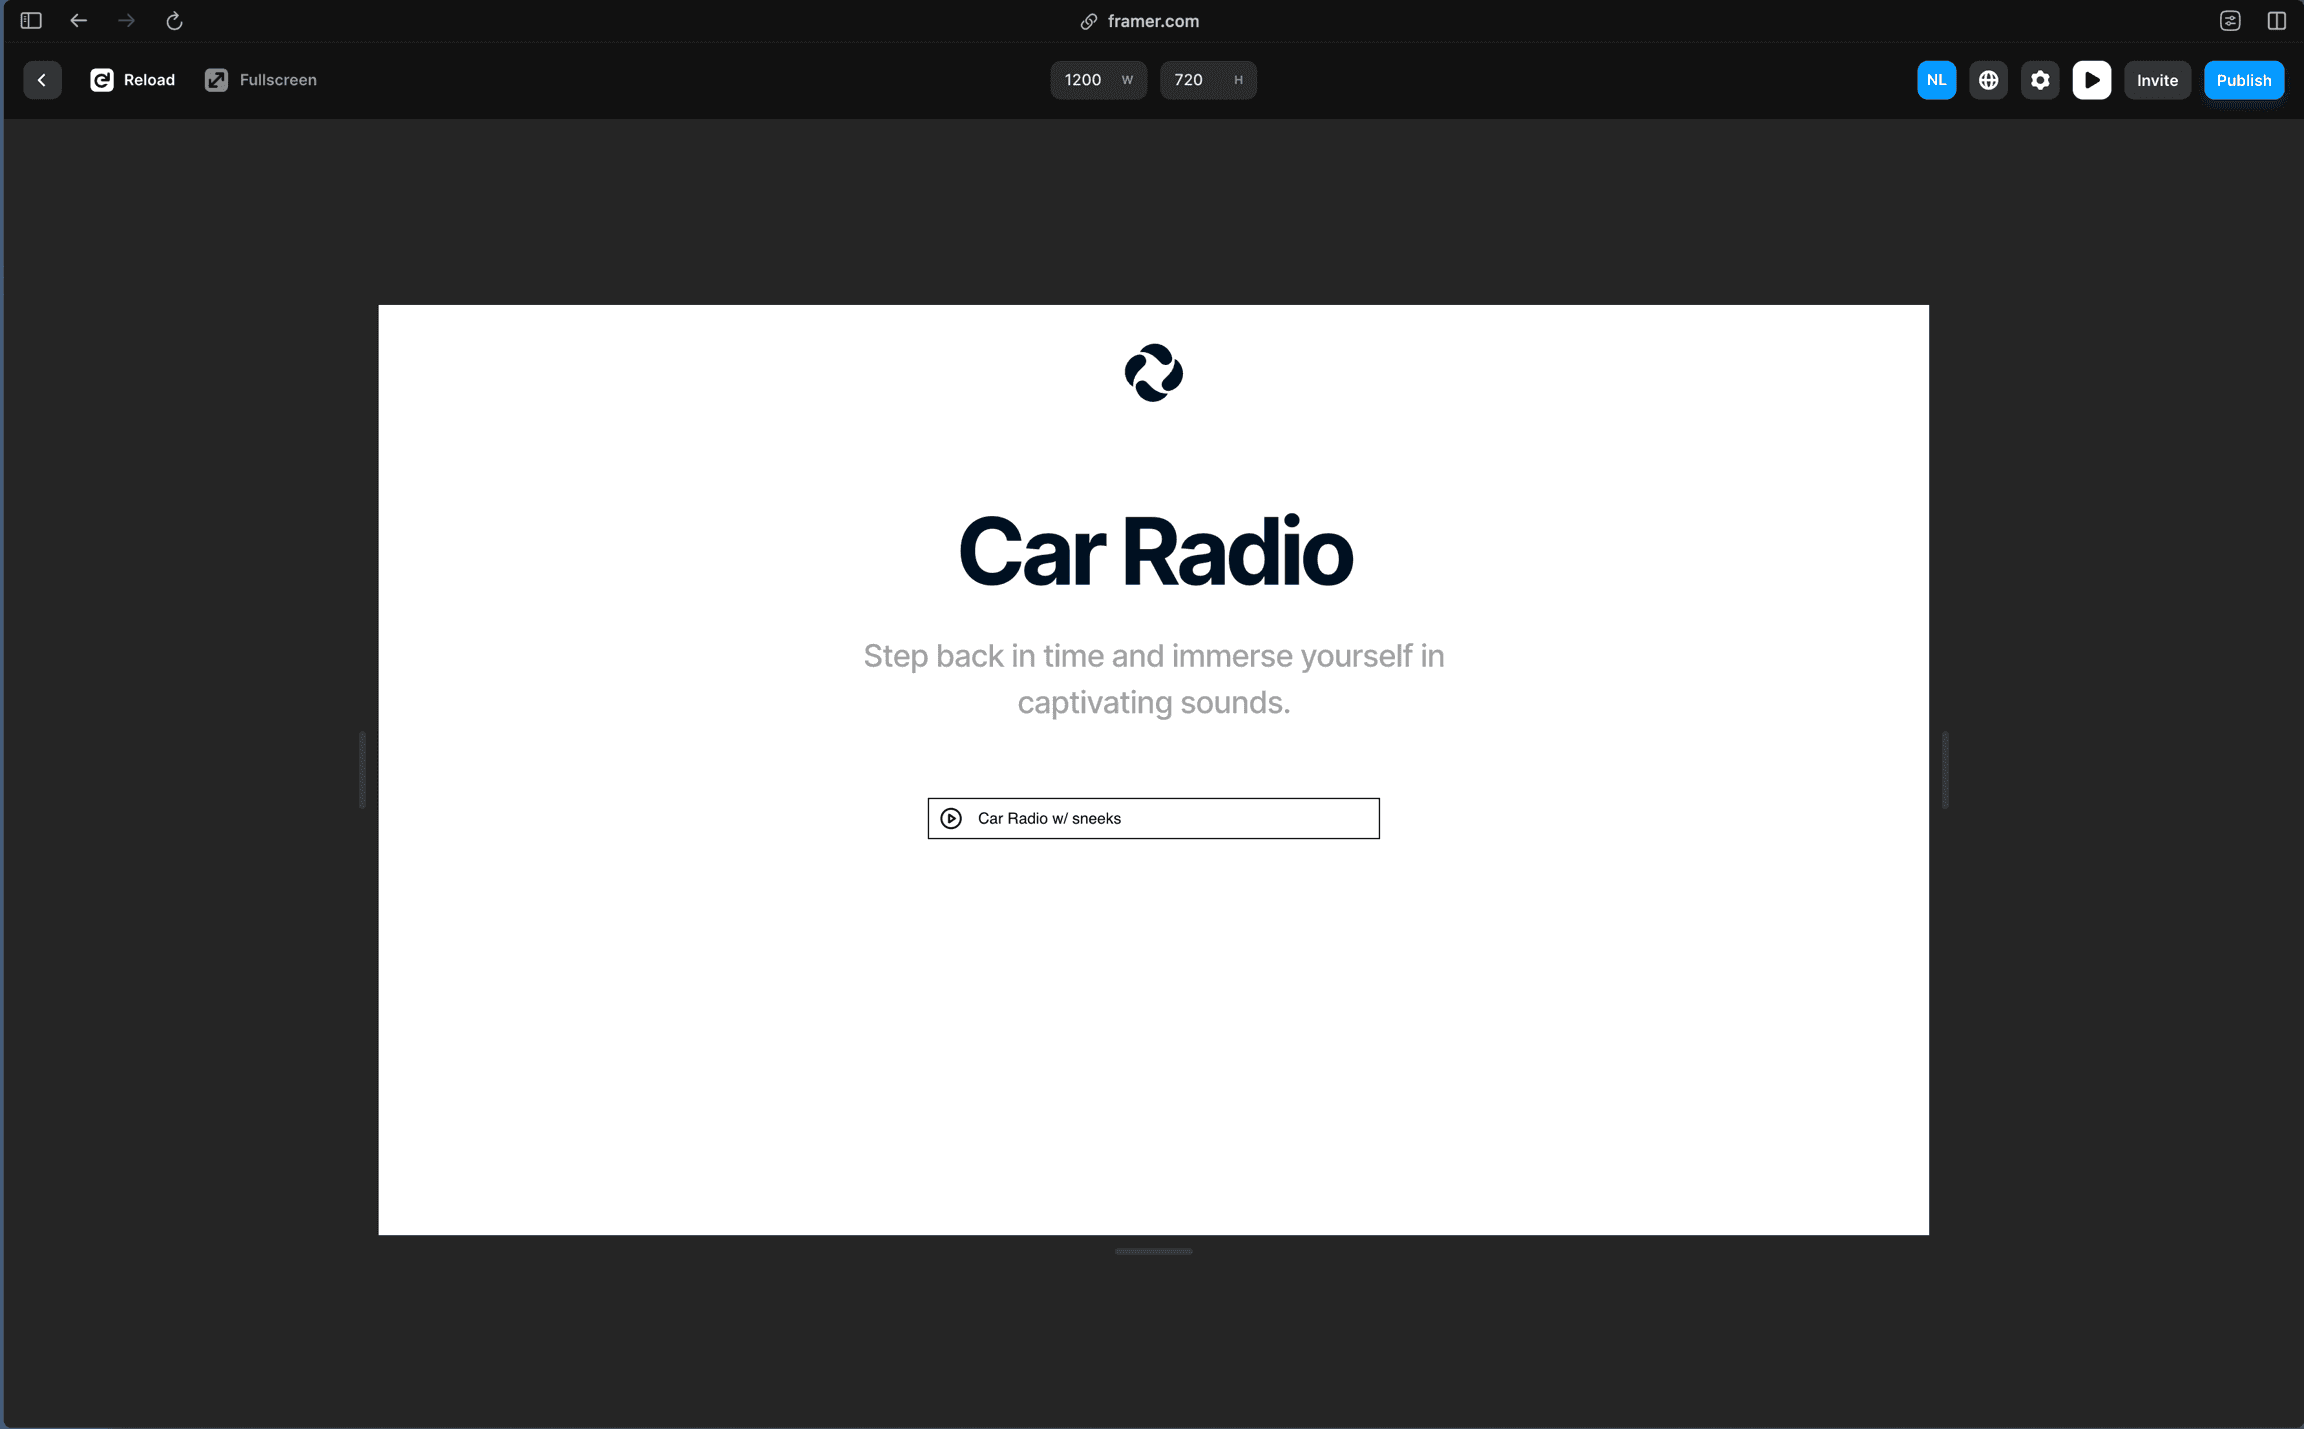Click the 'Car Radio w/ sneeks' label
Viewport: 2304px width, 1429px height.
pos(1049,818)
